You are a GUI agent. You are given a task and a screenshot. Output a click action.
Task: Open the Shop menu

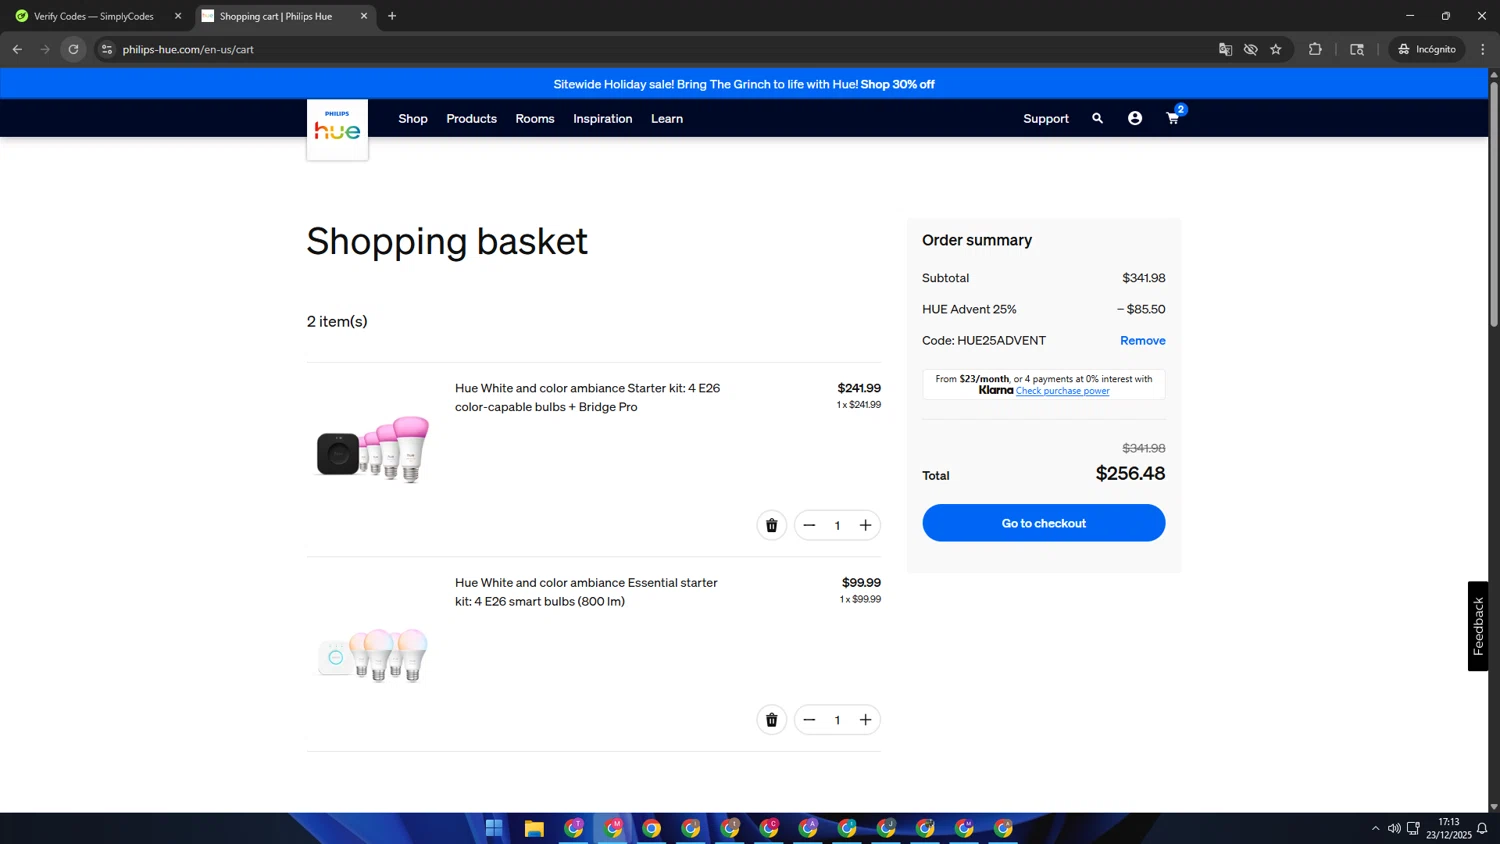coord(413,118)
